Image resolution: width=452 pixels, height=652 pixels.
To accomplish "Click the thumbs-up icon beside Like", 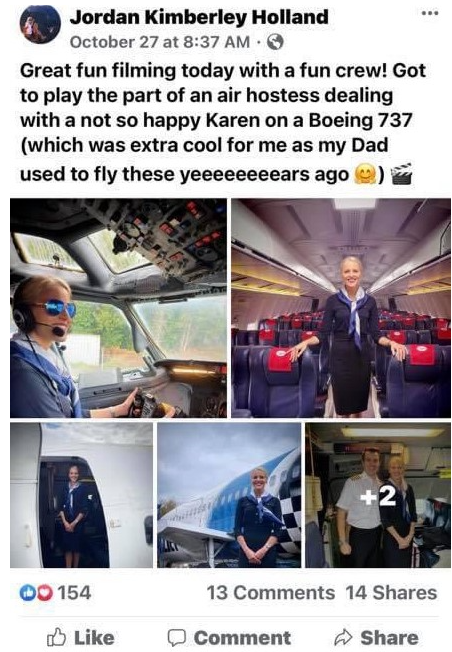I will [56, 637].
